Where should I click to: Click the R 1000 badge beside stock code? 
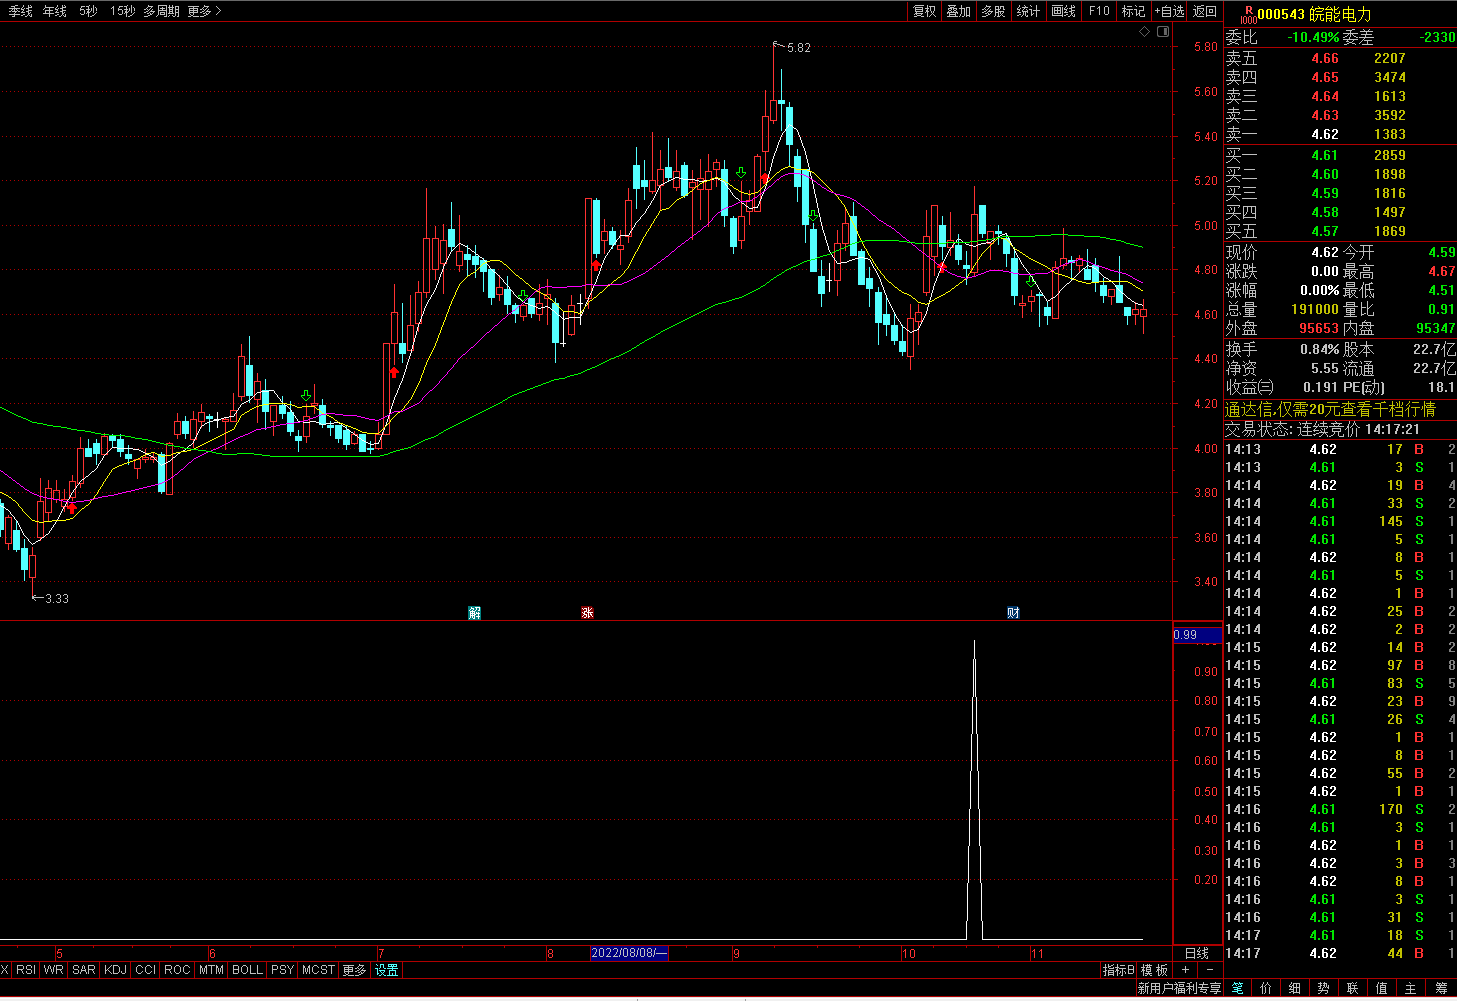click(x=1248, y=14)
